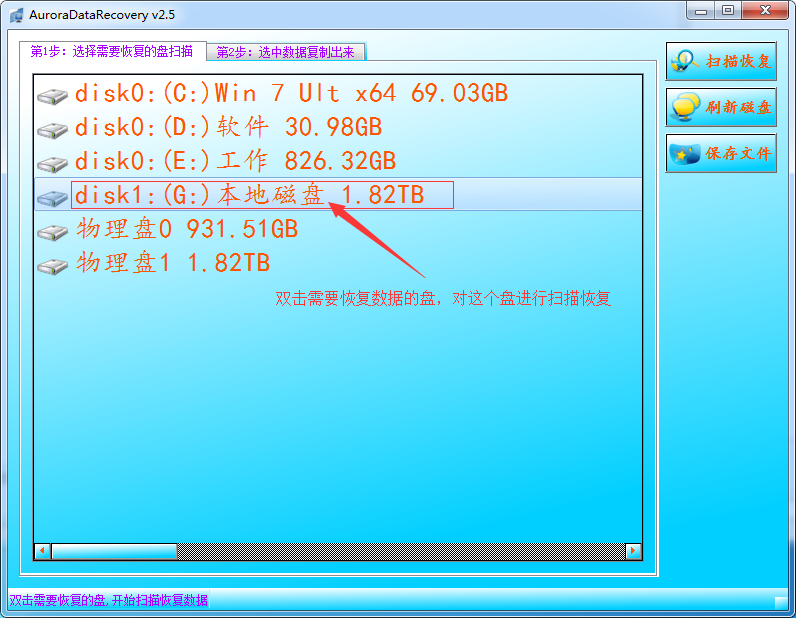Click the drive icon beside disk0 (D:) 软件
Image resolution: width=796 pixels, height=618 pixels.
point(52,129)
